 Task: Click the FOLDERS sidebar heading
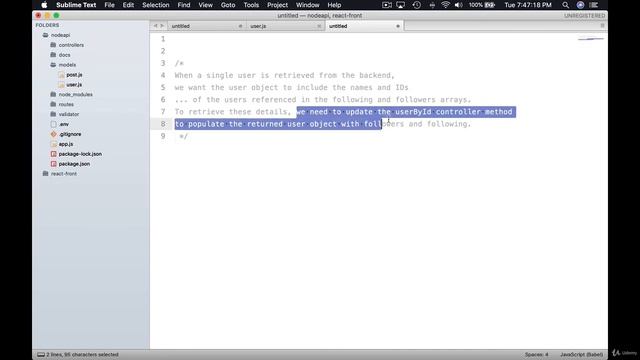pos(47,25)
